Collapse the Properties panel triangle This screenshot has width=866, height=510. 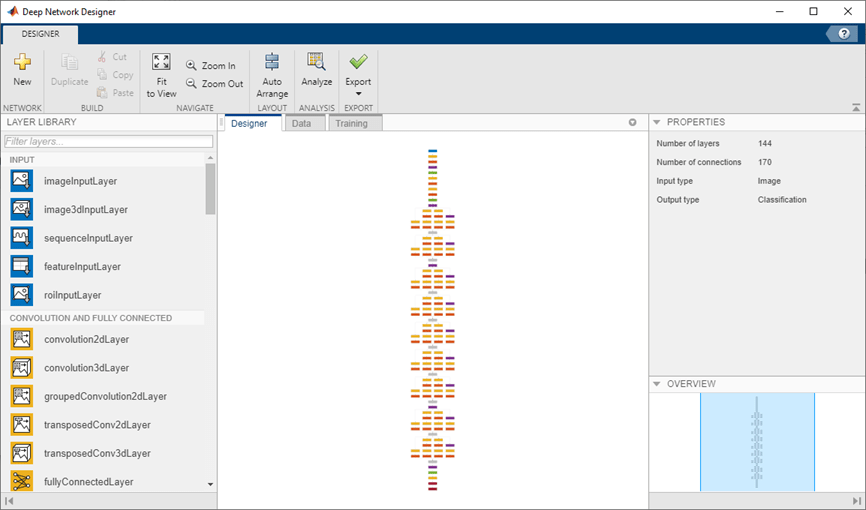point(657,122)
